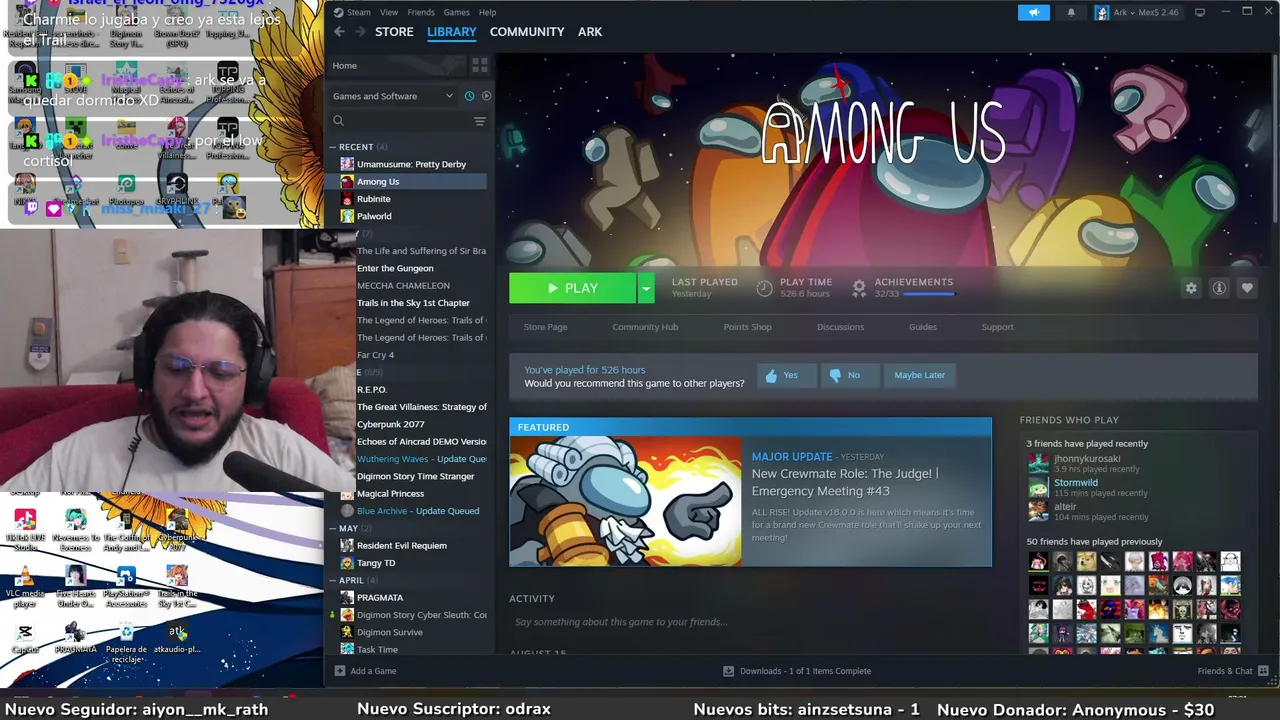The width and height of the screenshot is (1280, 720).
Task: Select Umamusume: Pretty Derby in library
Action: (411, 164)
